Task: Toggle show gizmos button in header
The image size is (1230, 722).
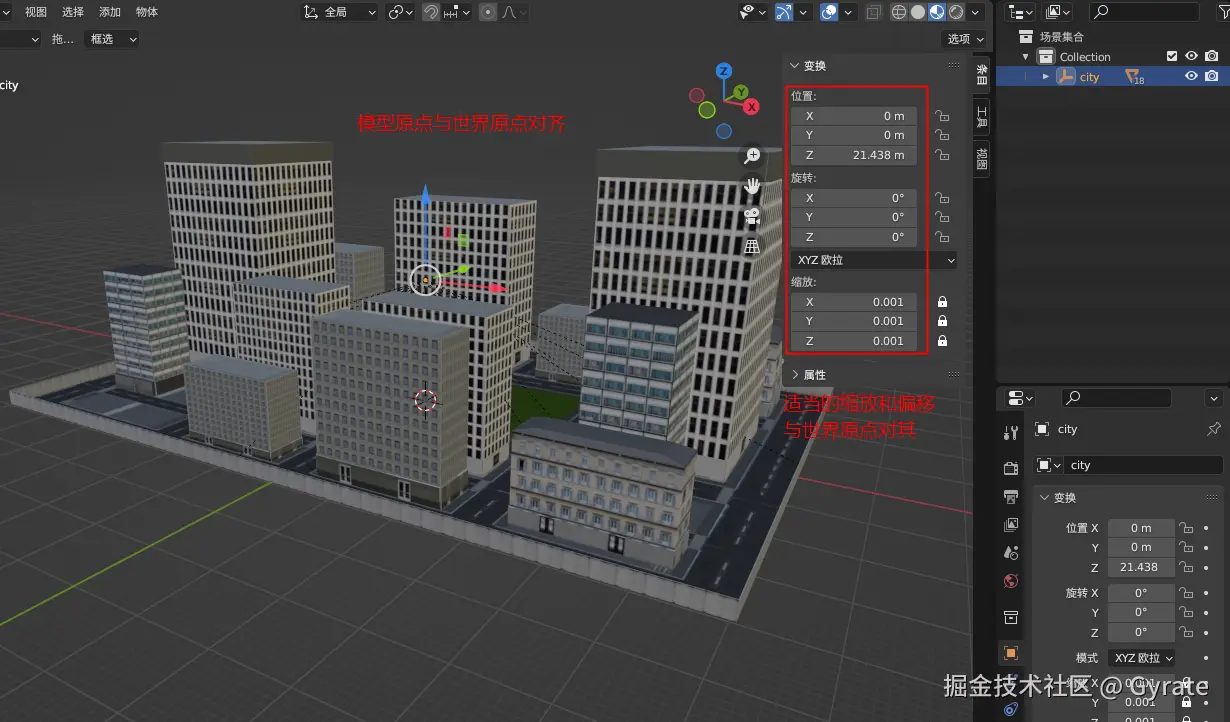Action: (x=785, y=12)
